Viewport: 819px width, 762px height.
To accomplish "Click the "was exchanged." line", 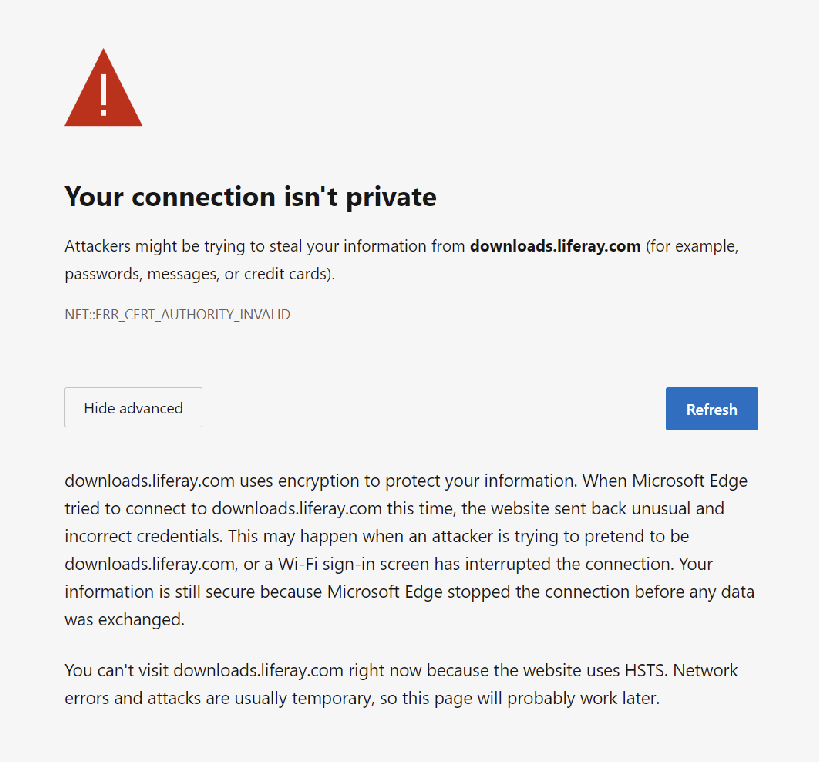I will tap(124, 619).
